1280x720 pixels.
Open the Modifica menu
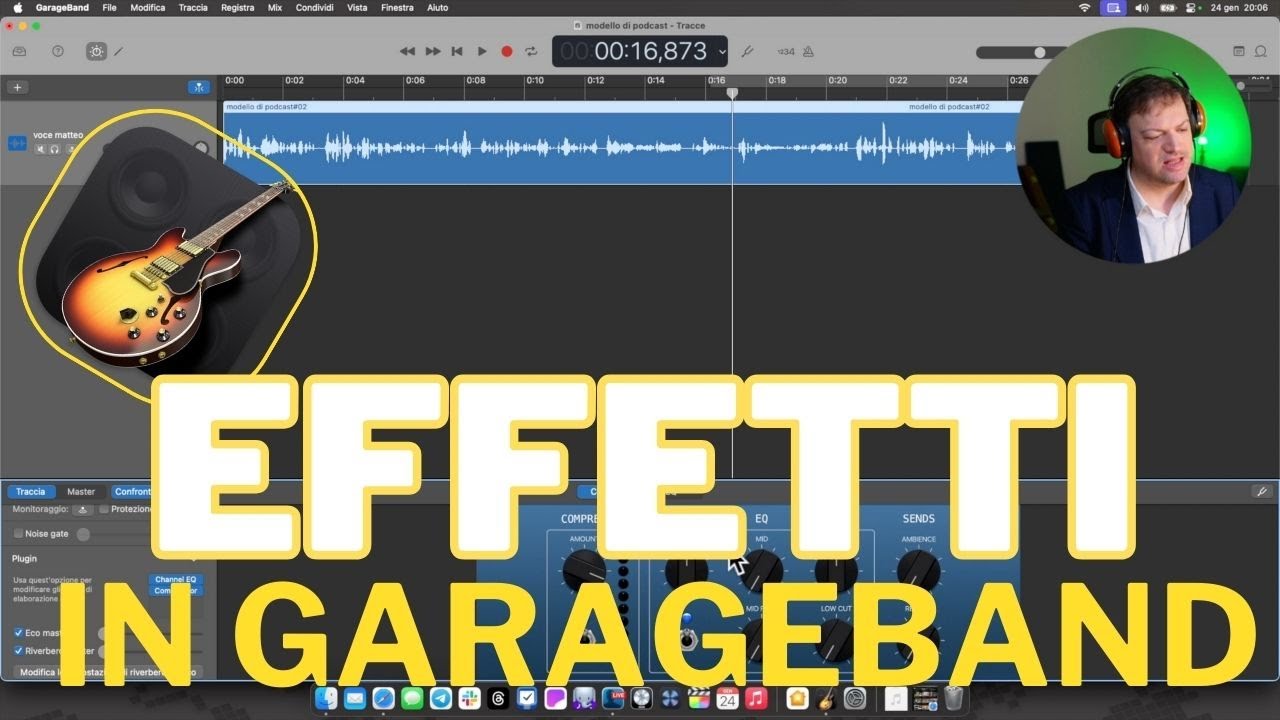pyautogui.click(x=148, y=7)
